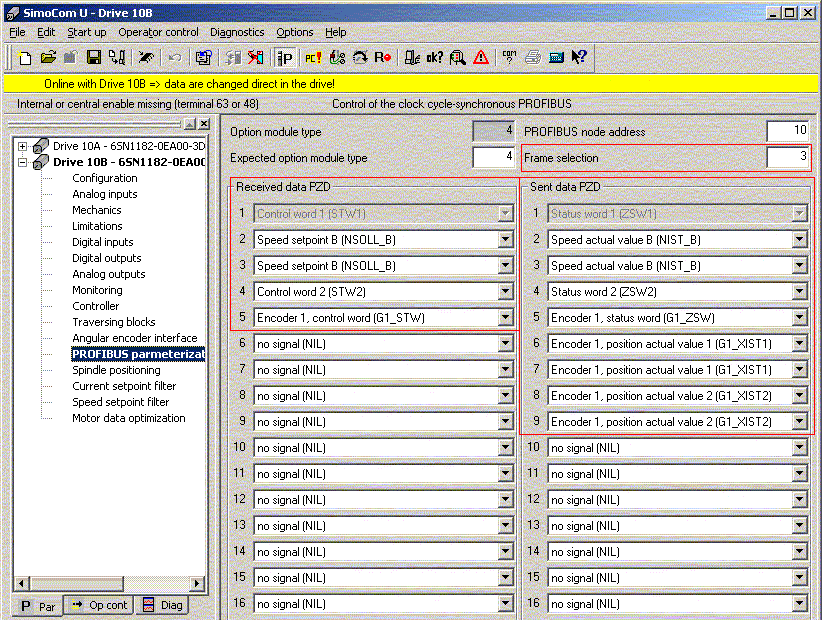Open Received PZD 6 no signal dropdown

[x=505, y=344]
